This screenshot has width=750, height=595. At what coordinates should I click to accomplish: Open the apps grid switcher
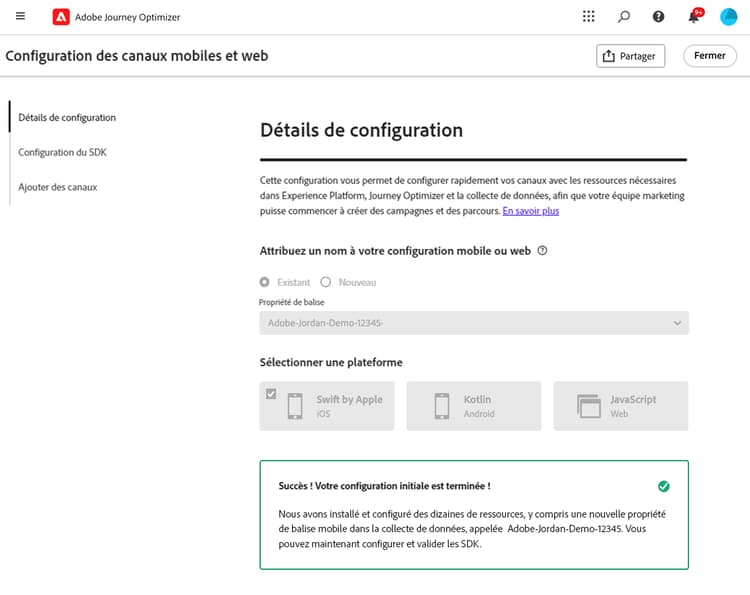[x=589, y=17]
